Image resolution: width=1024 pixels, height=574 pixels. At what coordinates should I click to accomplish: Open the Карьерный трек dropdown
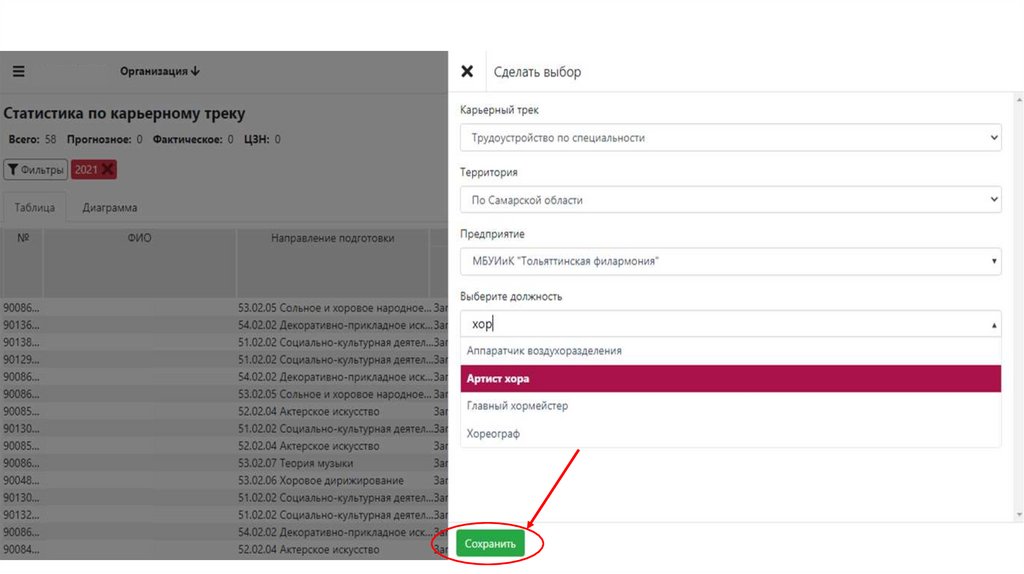click(730, 138)
